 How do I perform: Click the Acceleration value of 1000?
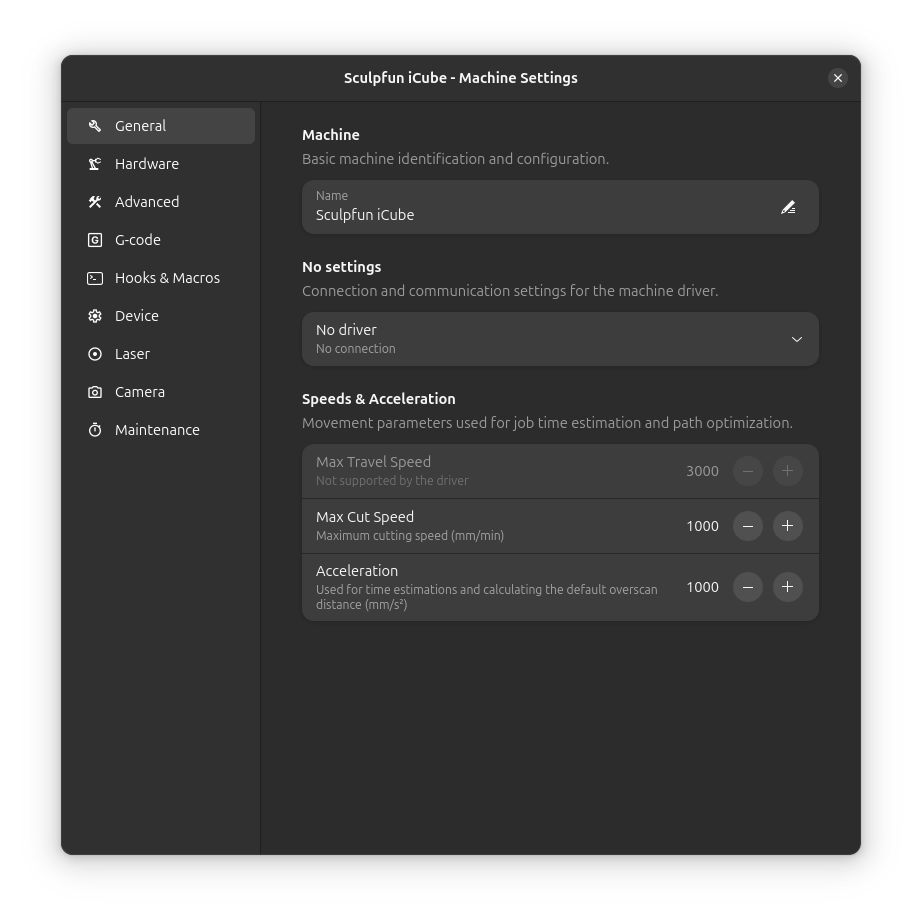pyautogui.click(x=702, y=587)
